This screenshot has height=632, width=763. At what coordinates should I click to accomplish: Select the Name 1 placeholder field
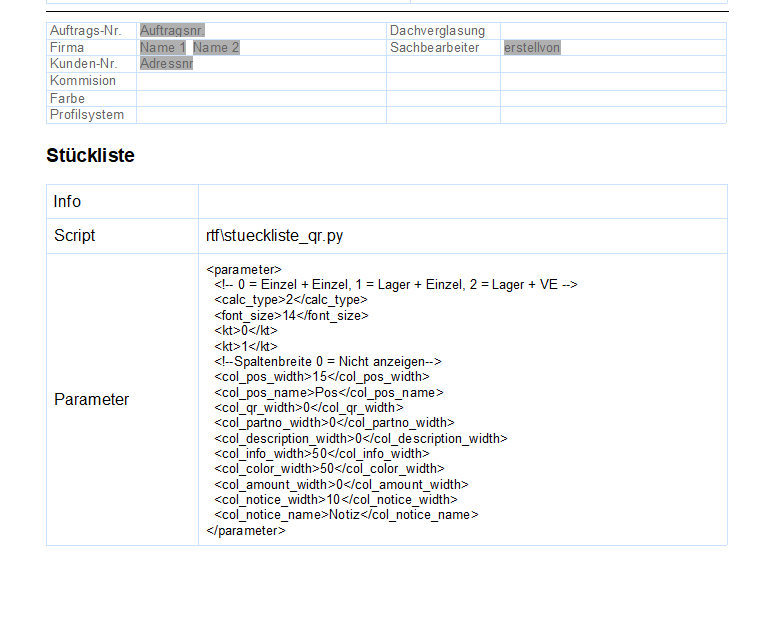(x=162, y=47)
